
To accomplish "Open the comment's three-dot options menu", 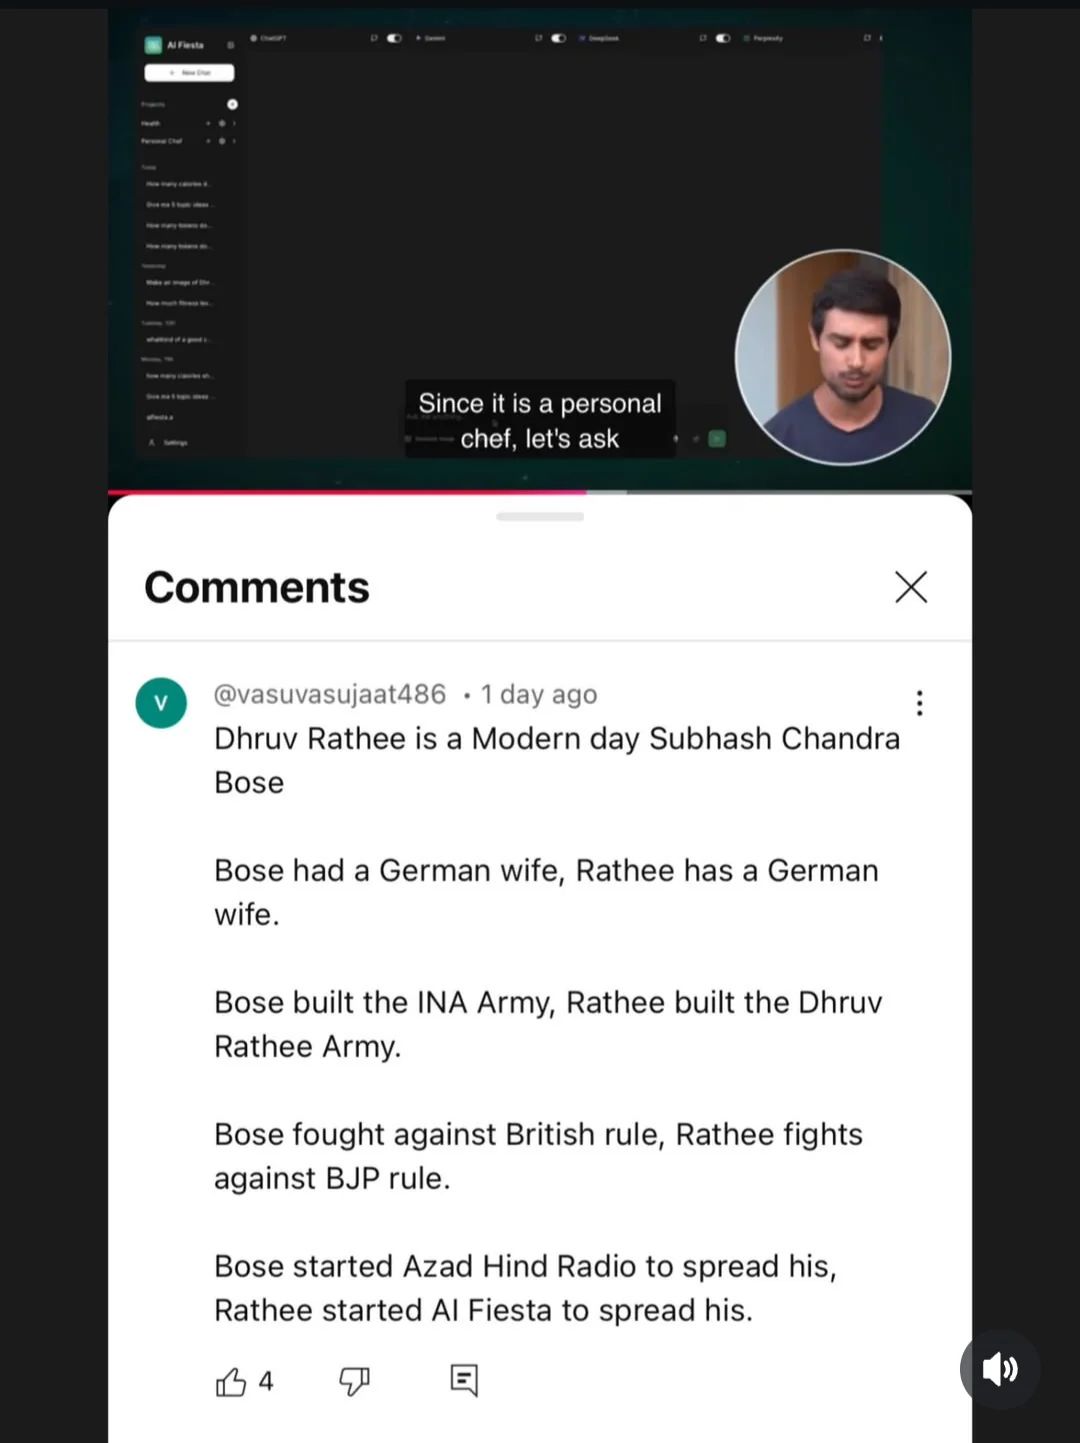I will (919, 703).
